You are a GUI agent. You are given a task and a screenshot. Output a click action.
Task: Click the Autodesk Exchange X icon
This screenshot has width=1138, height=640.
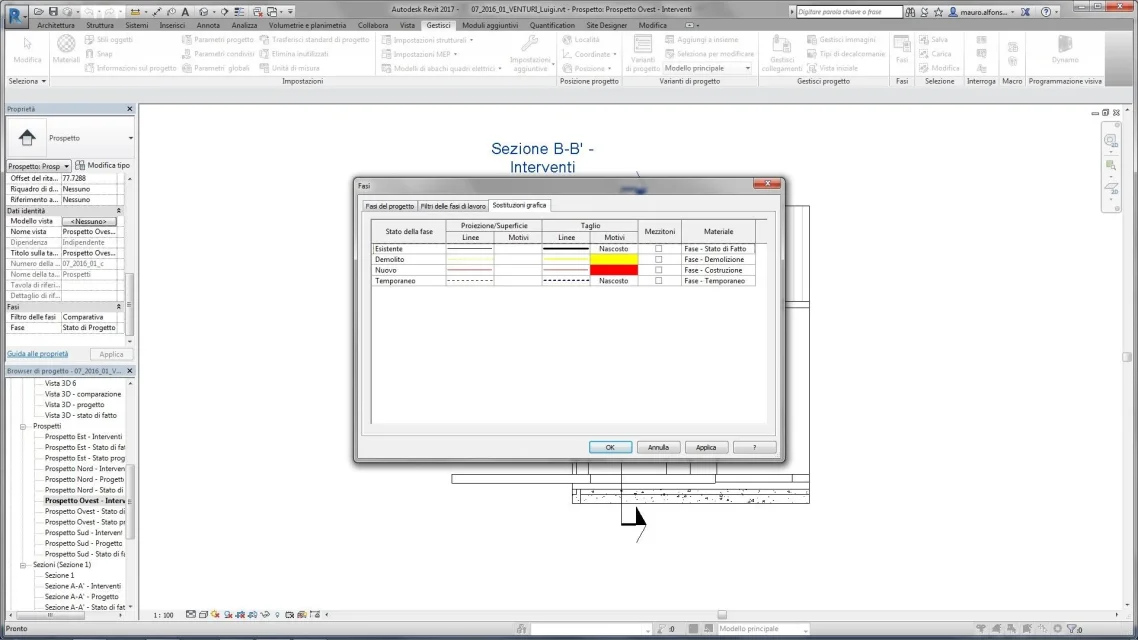[x=1025, y=12]
